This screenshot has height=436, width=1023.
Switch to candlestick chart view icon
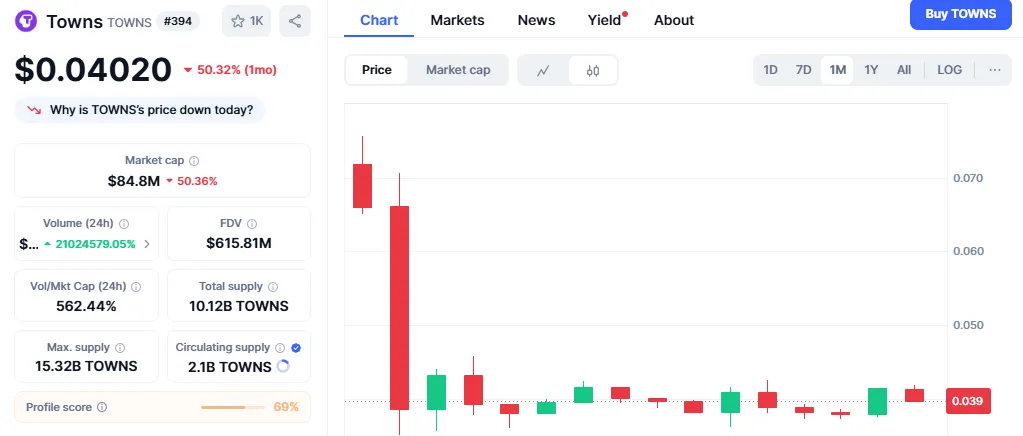(593, 70)
